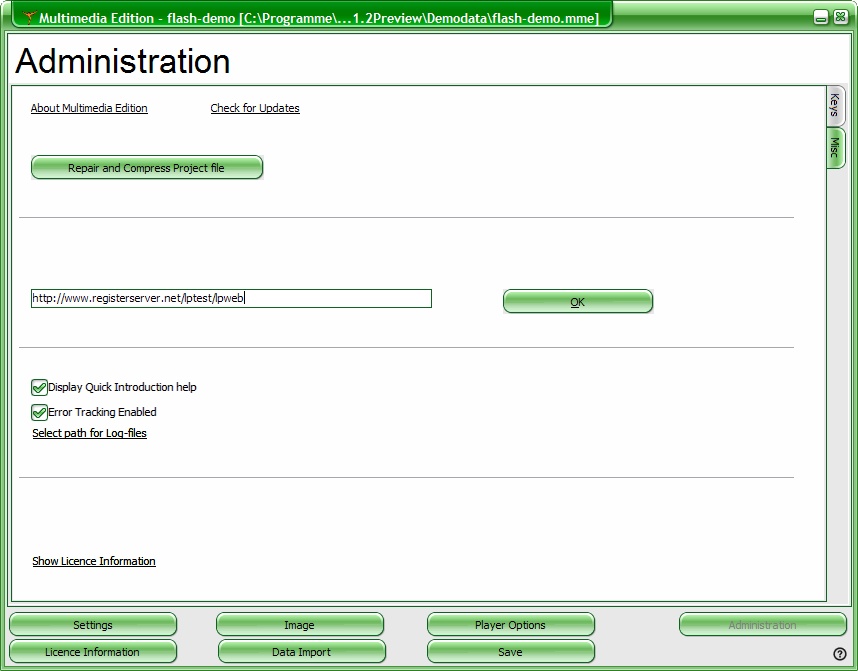
Task: Open Player Options section
Action: tap(510, 625)
